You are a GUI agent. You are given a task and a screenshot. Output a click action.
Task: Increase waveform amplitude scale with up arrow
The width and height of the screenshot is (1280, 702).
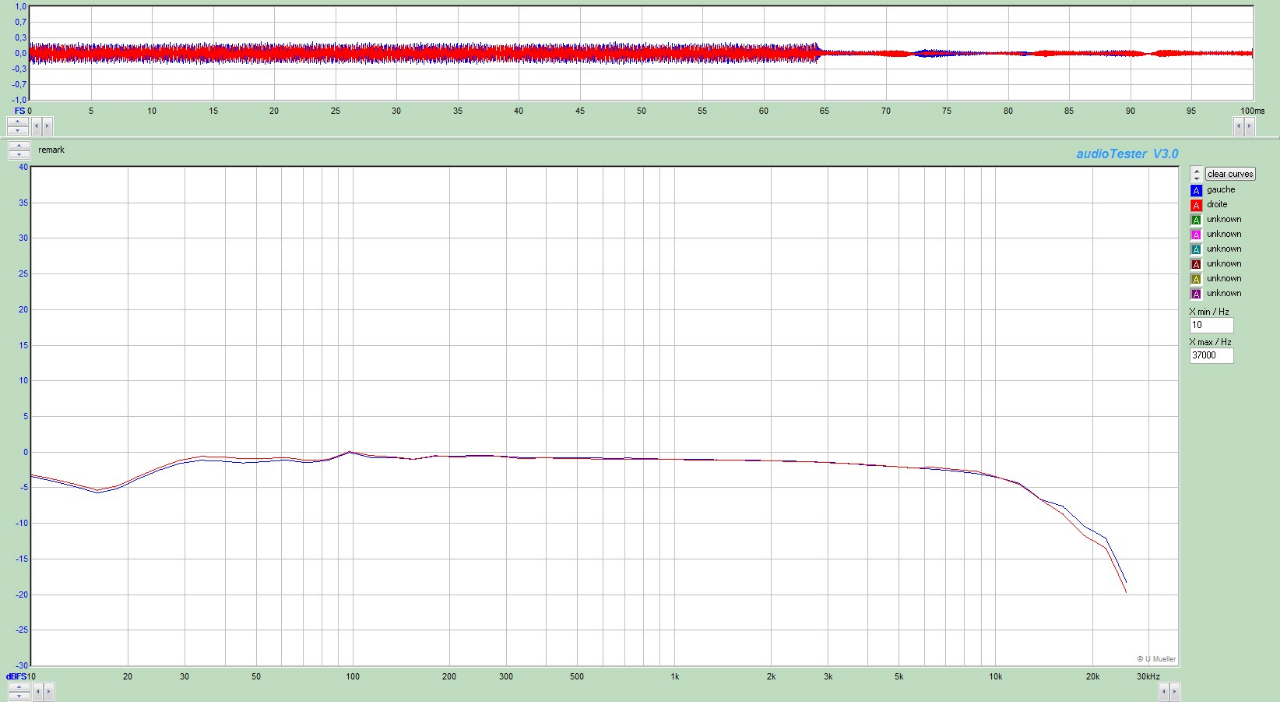(18, 121)
